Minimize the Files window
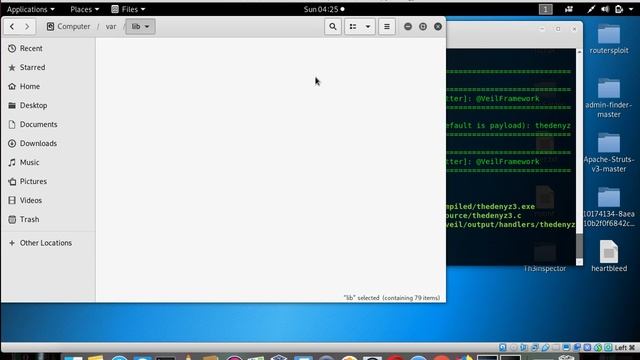This screenshot has width=640, height=360. 408,27
